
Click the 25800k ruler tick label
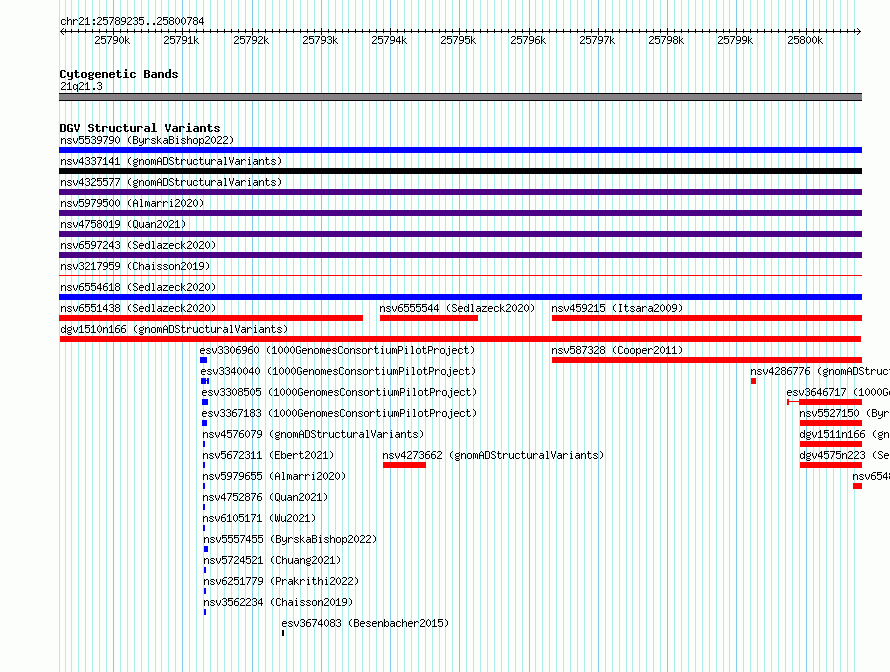(x=805, y=40)
